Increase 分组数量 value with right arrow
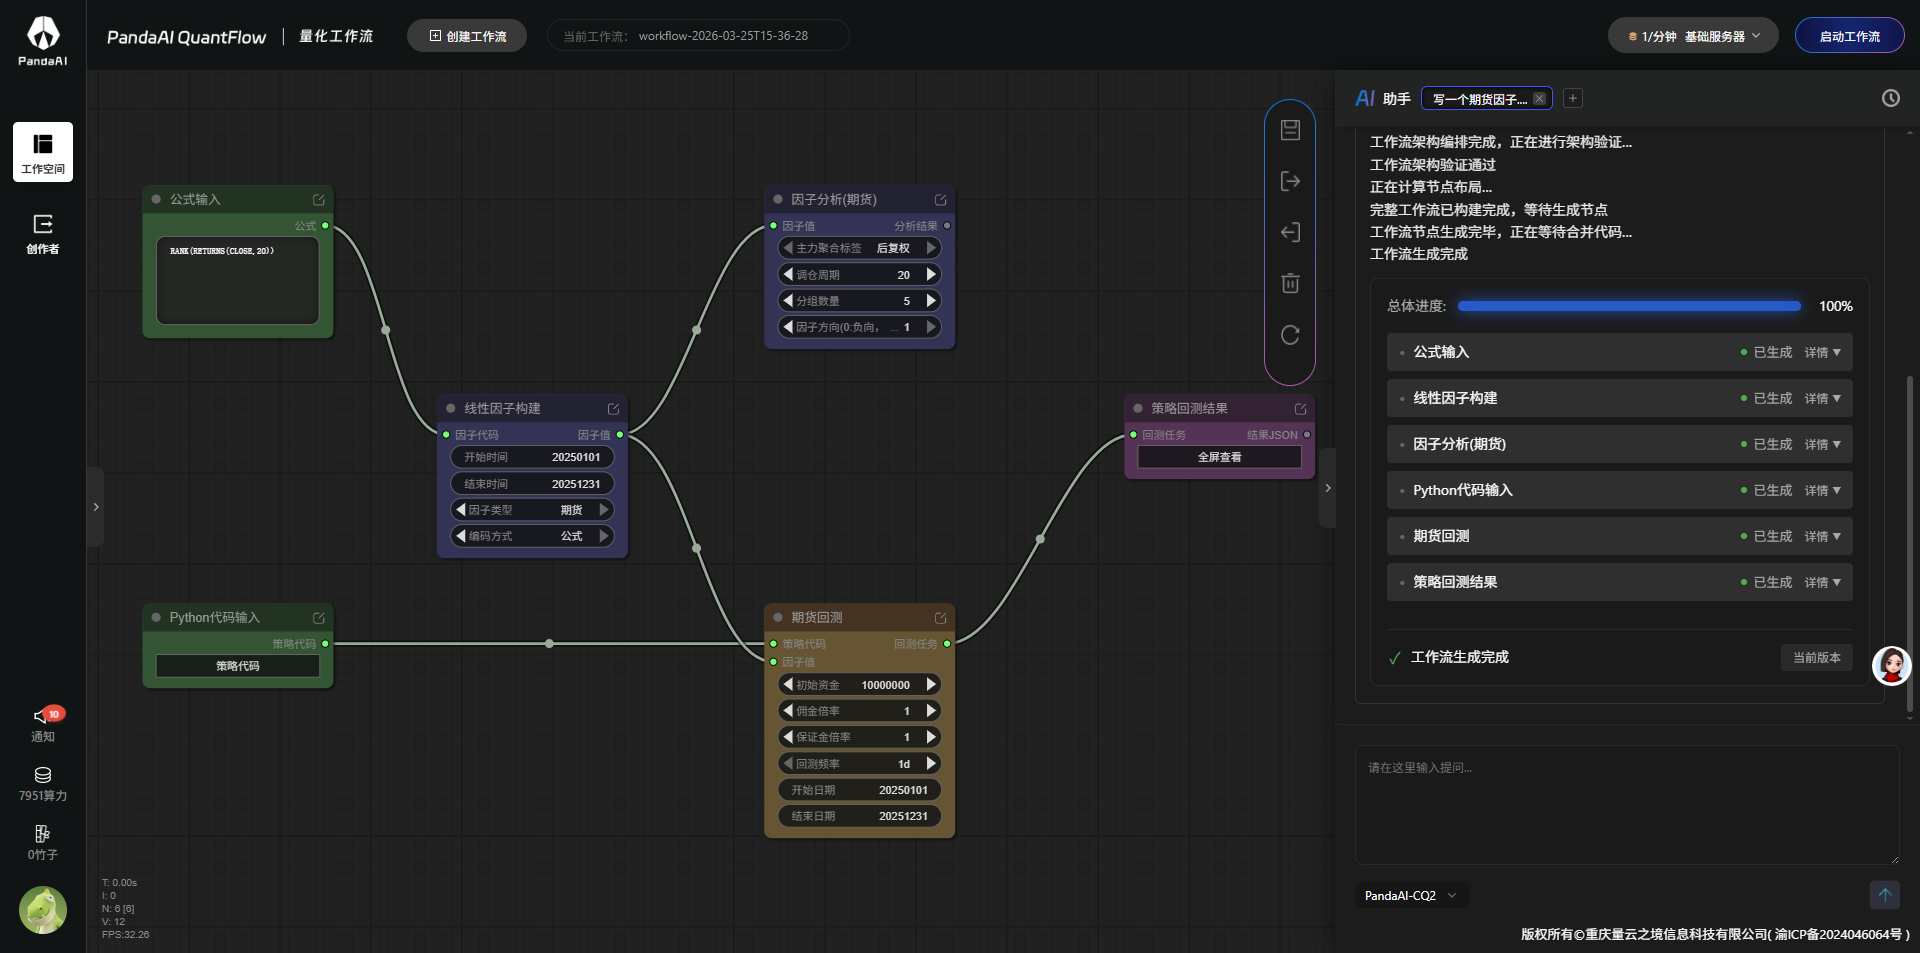The image size is (1920, 953). (931, 301)
